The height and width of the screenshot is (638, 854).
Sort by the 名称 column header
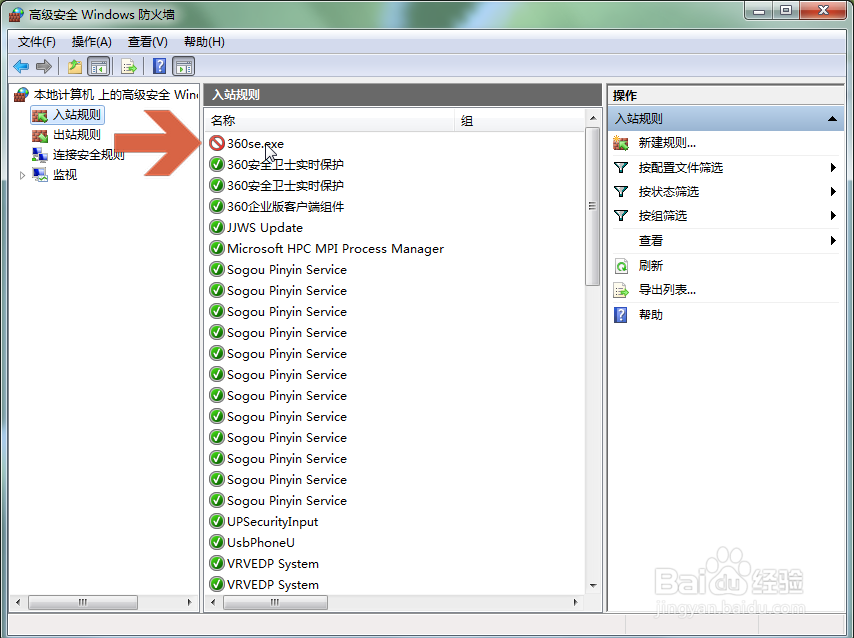point(330,120)
